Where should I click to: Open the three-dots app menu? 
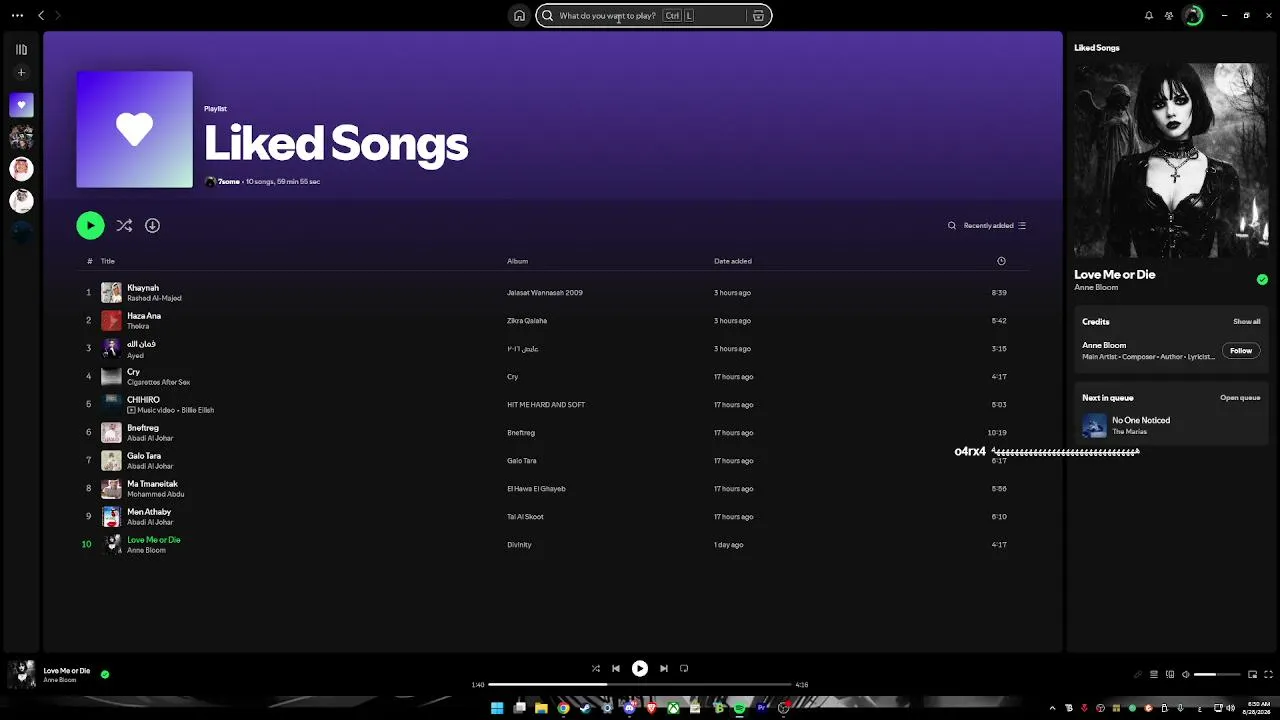pyautogui.click(x=17, y=16)
